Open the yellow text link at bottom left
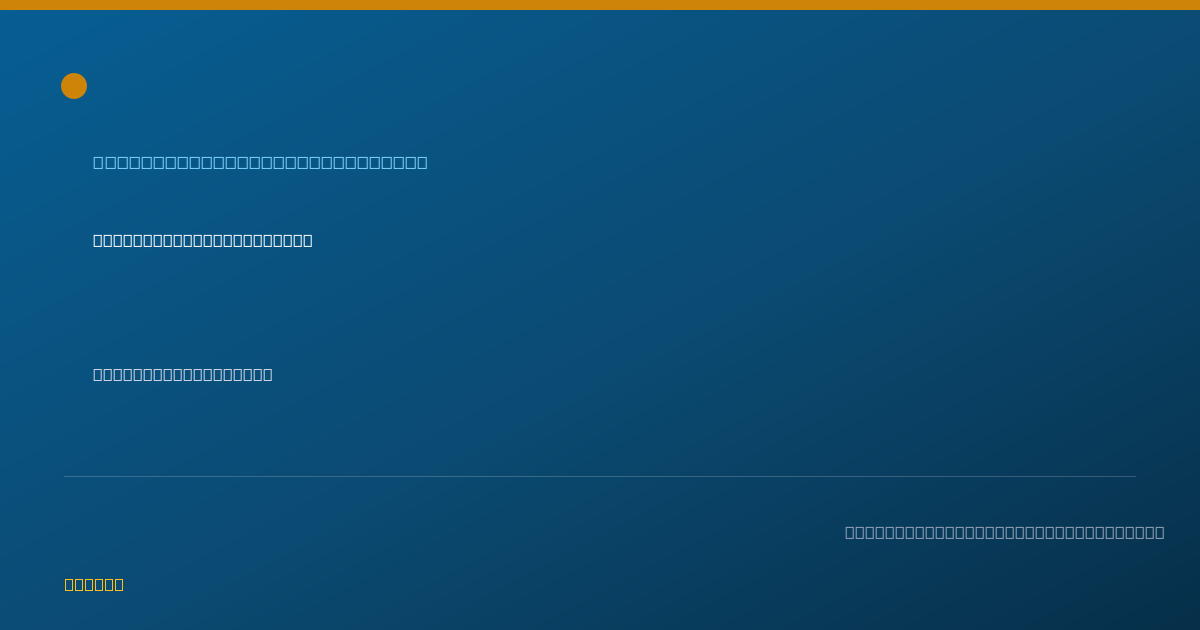The width and height of the screenshot is (1200, 630). [94, 584]
